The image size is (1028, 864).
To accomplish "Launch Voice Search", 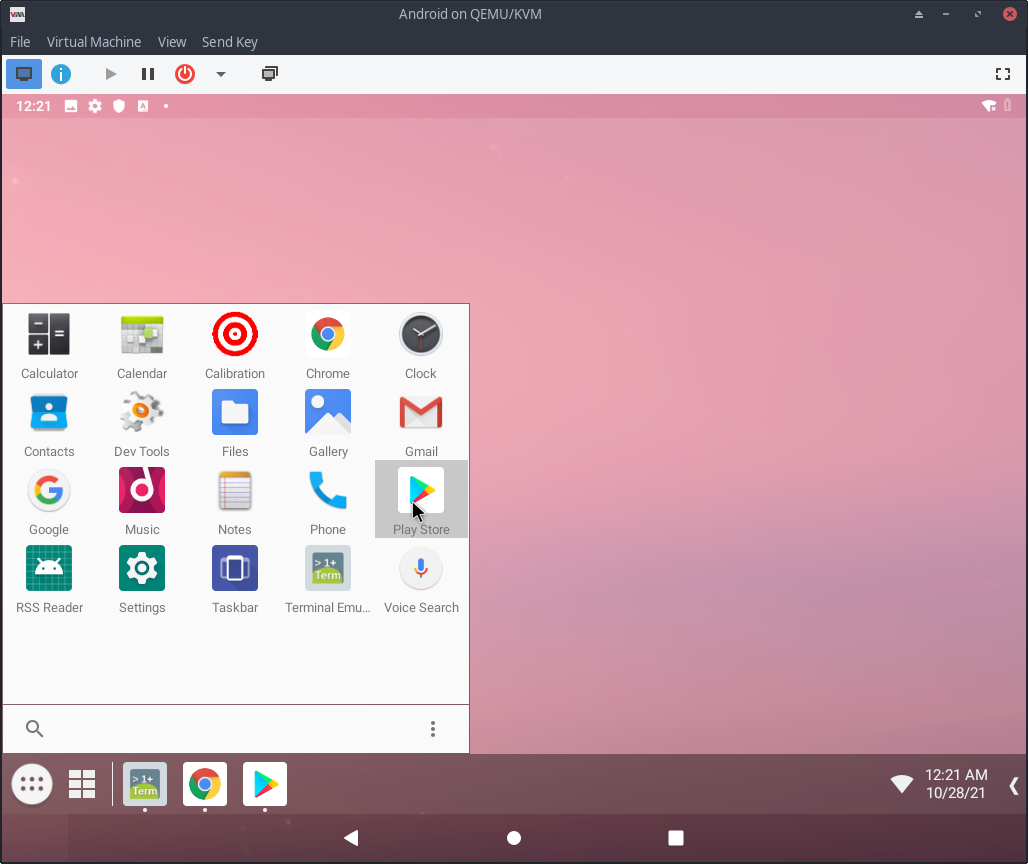I will (x=421, y=579).
